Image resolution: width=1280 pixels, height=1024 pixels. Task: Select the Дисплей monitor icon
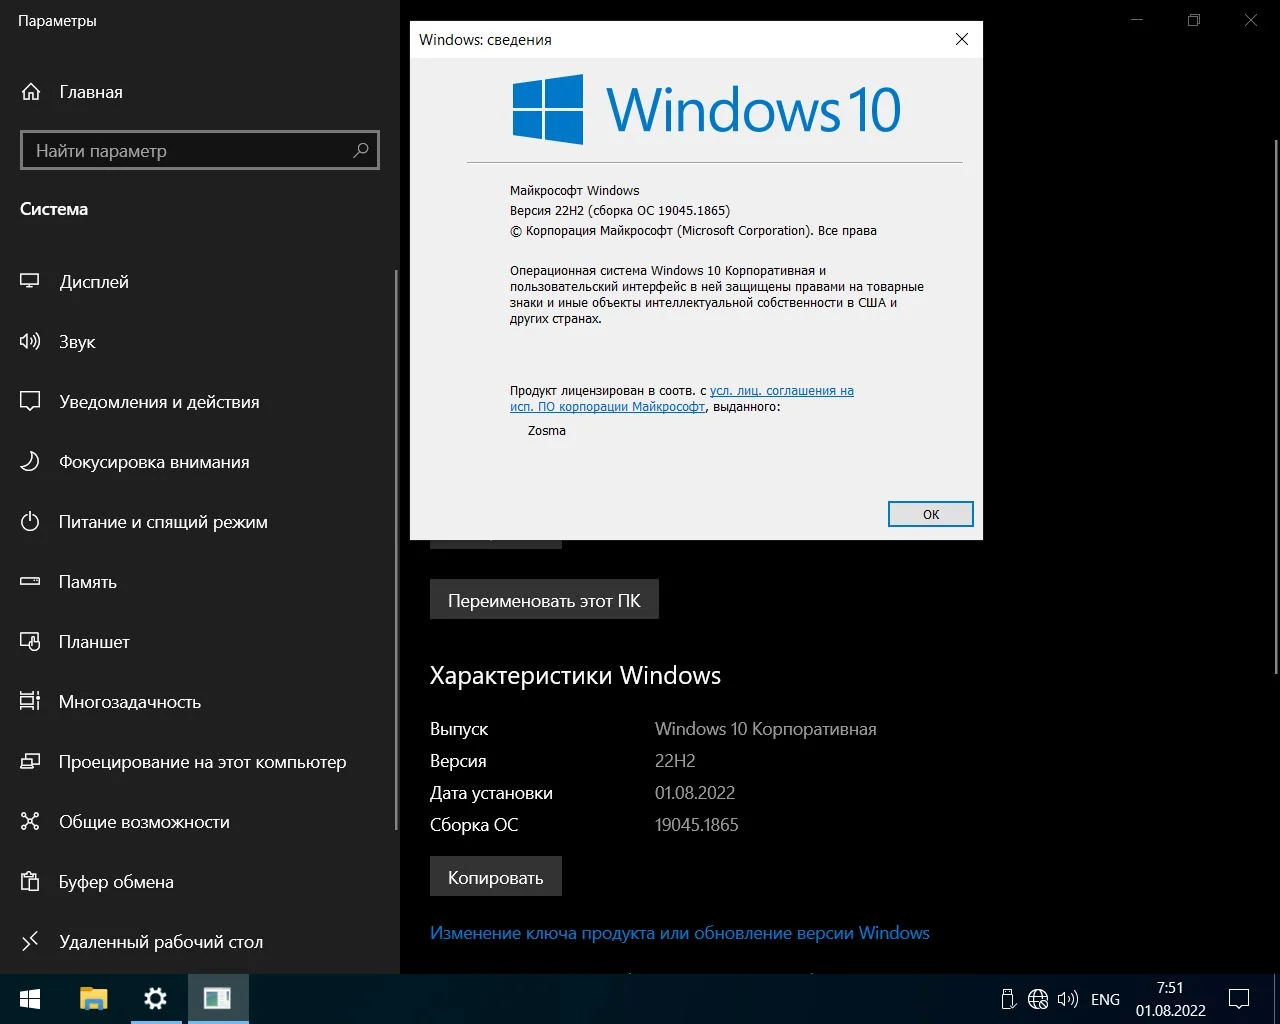(30, 282)
